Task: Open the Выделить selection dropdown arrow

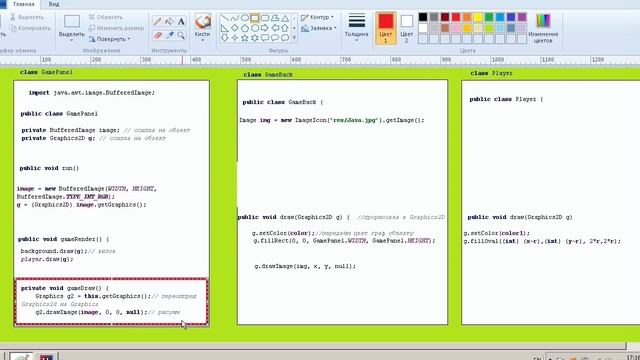Action: click(71, 40)
